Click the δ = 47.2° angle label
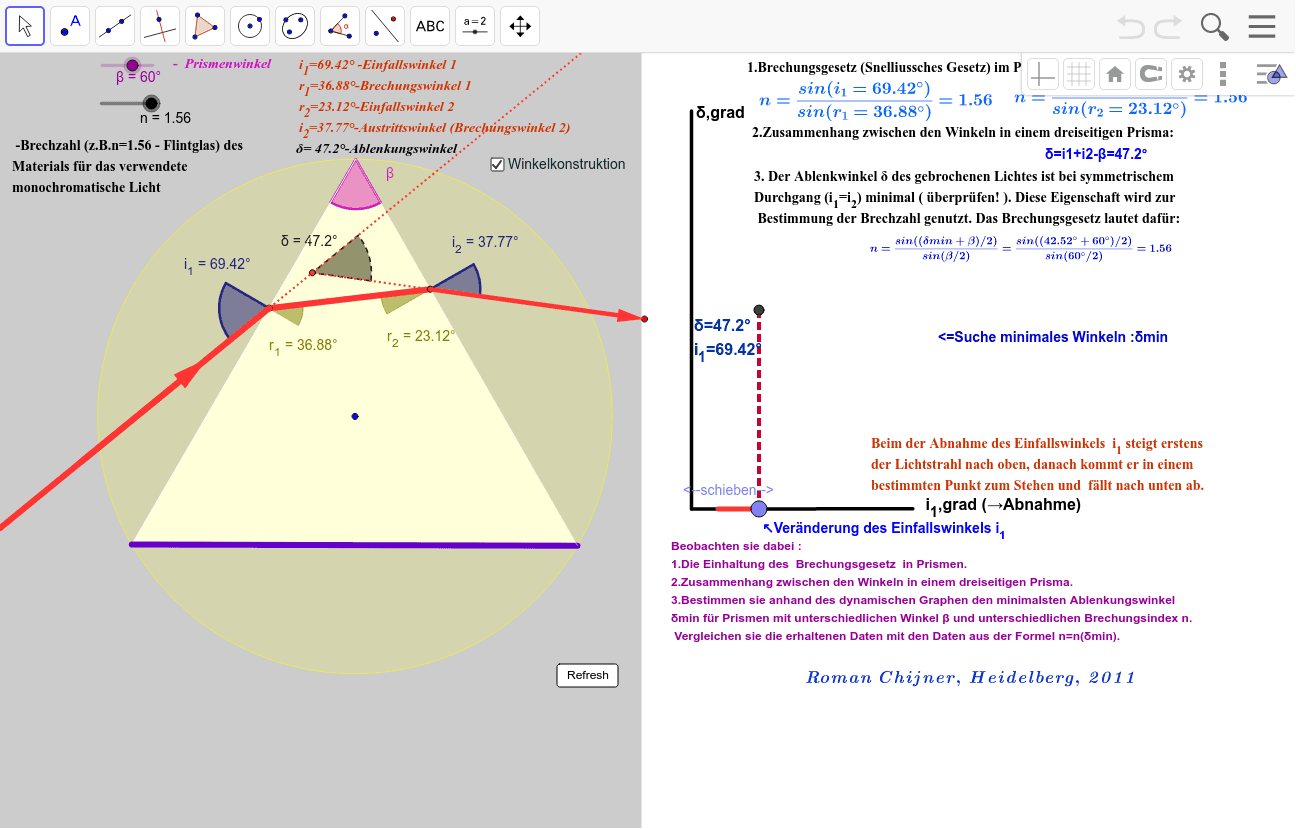 (x=309, y=241)
